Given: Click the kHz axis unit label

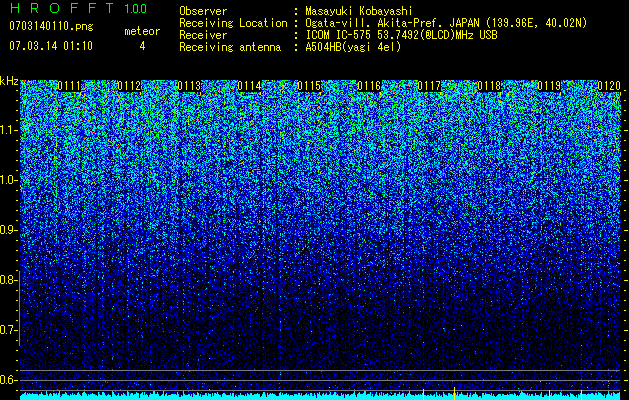Looking at the screenshot, I should (x=9, y=81).
